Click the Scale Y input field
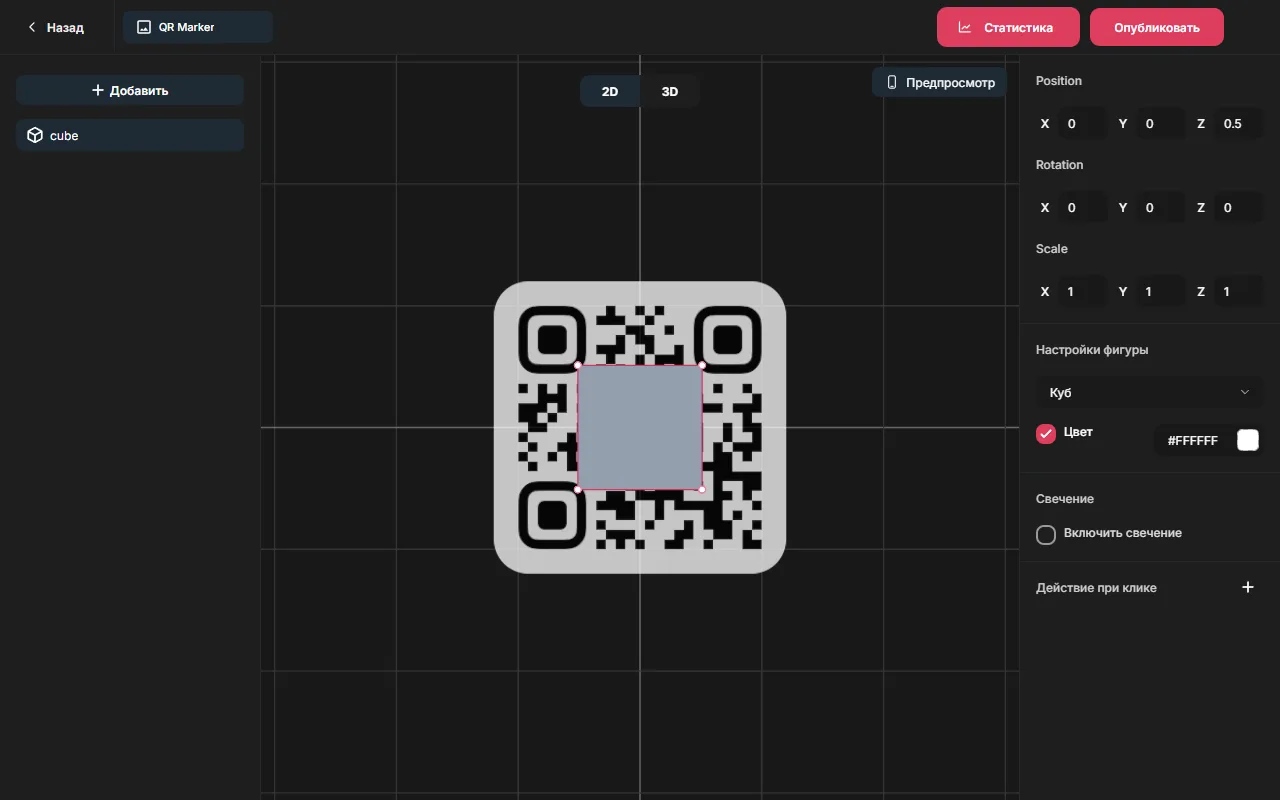Image resolution: width=1280 pixels, height=800 pixels. point(1161,292)
